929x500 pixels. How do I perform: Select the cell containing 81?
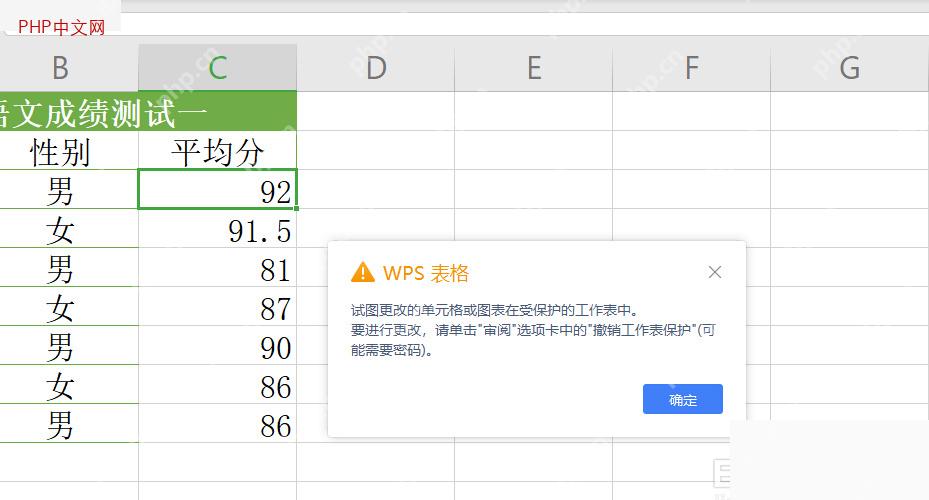coord(217,268)
